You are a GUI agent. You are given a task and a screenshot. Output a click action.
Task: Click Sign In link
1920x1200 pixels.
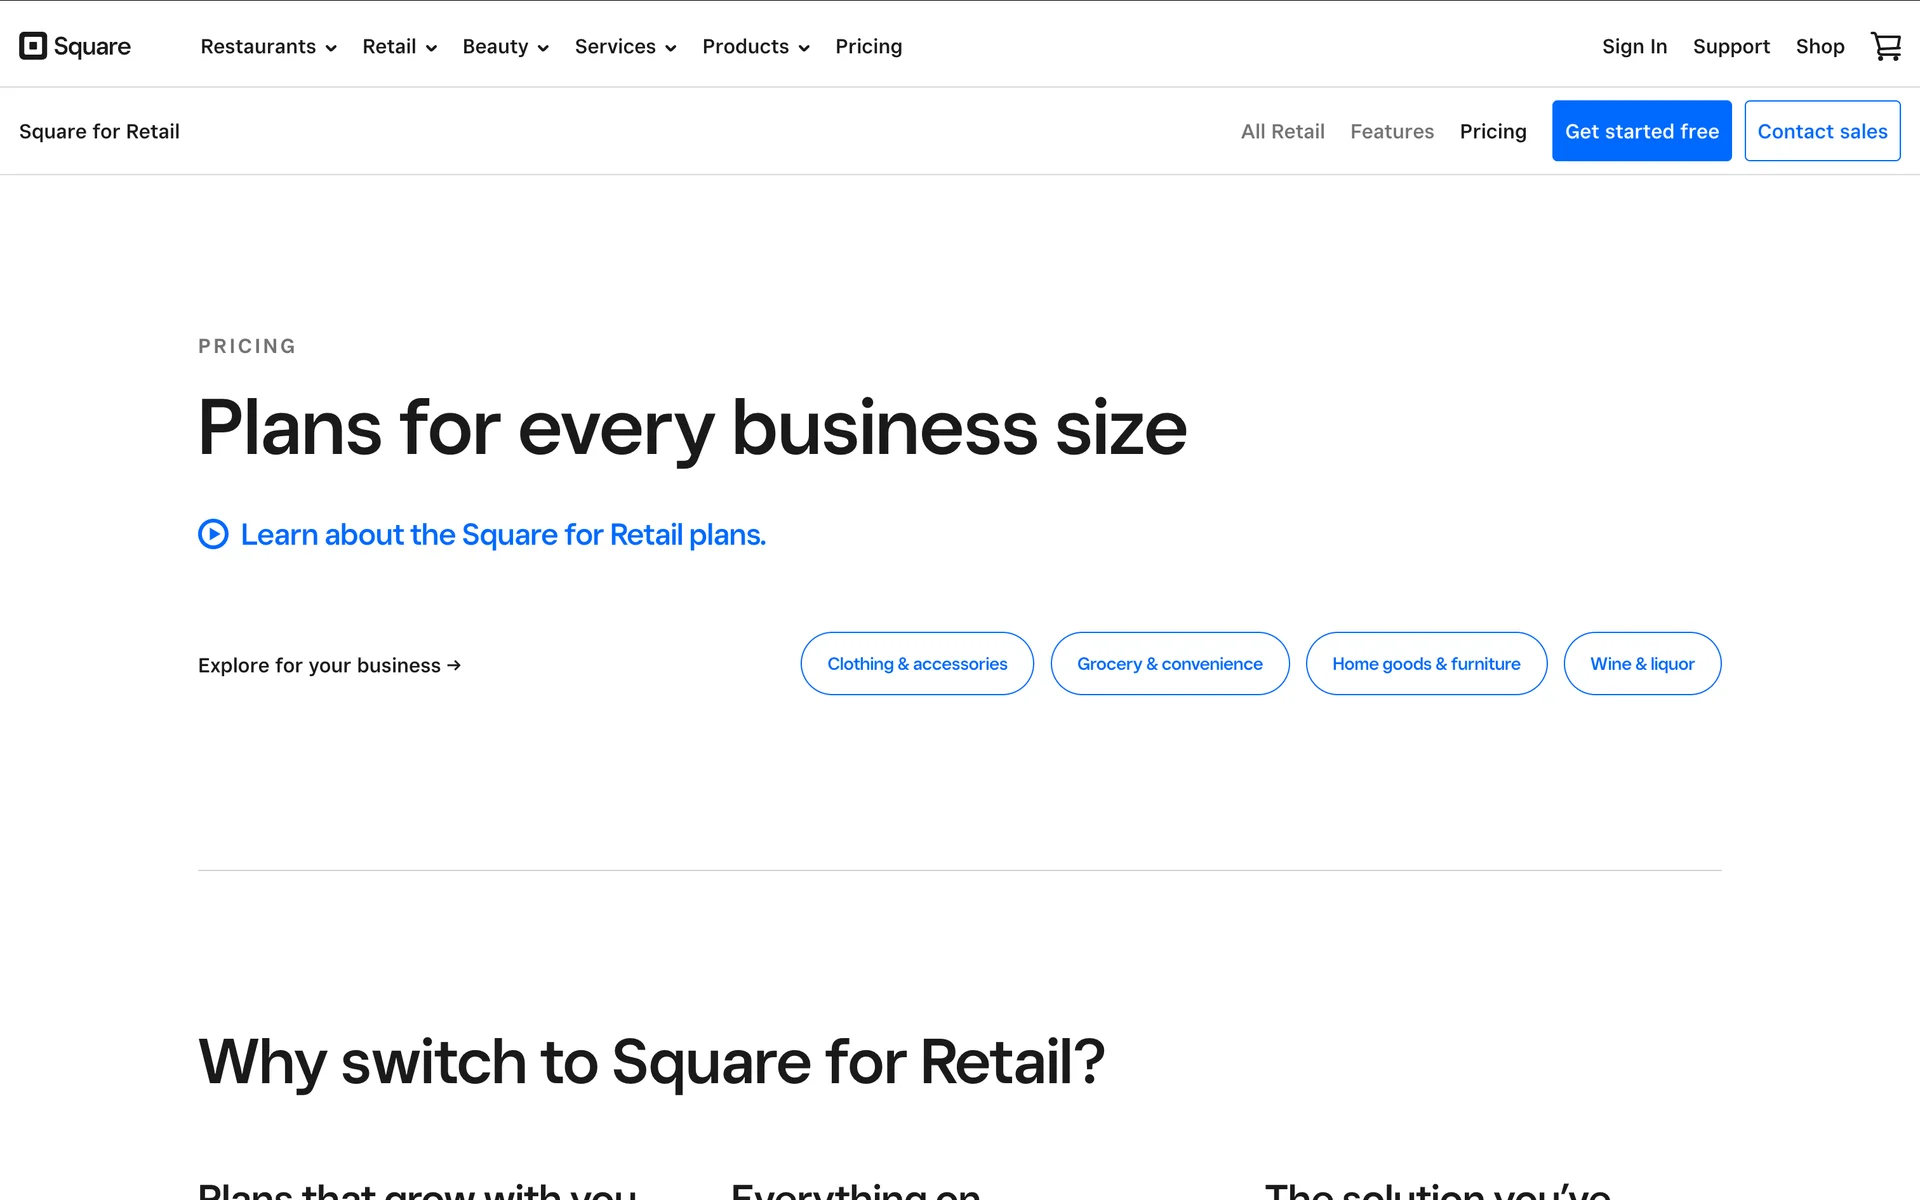(1634, 47)
